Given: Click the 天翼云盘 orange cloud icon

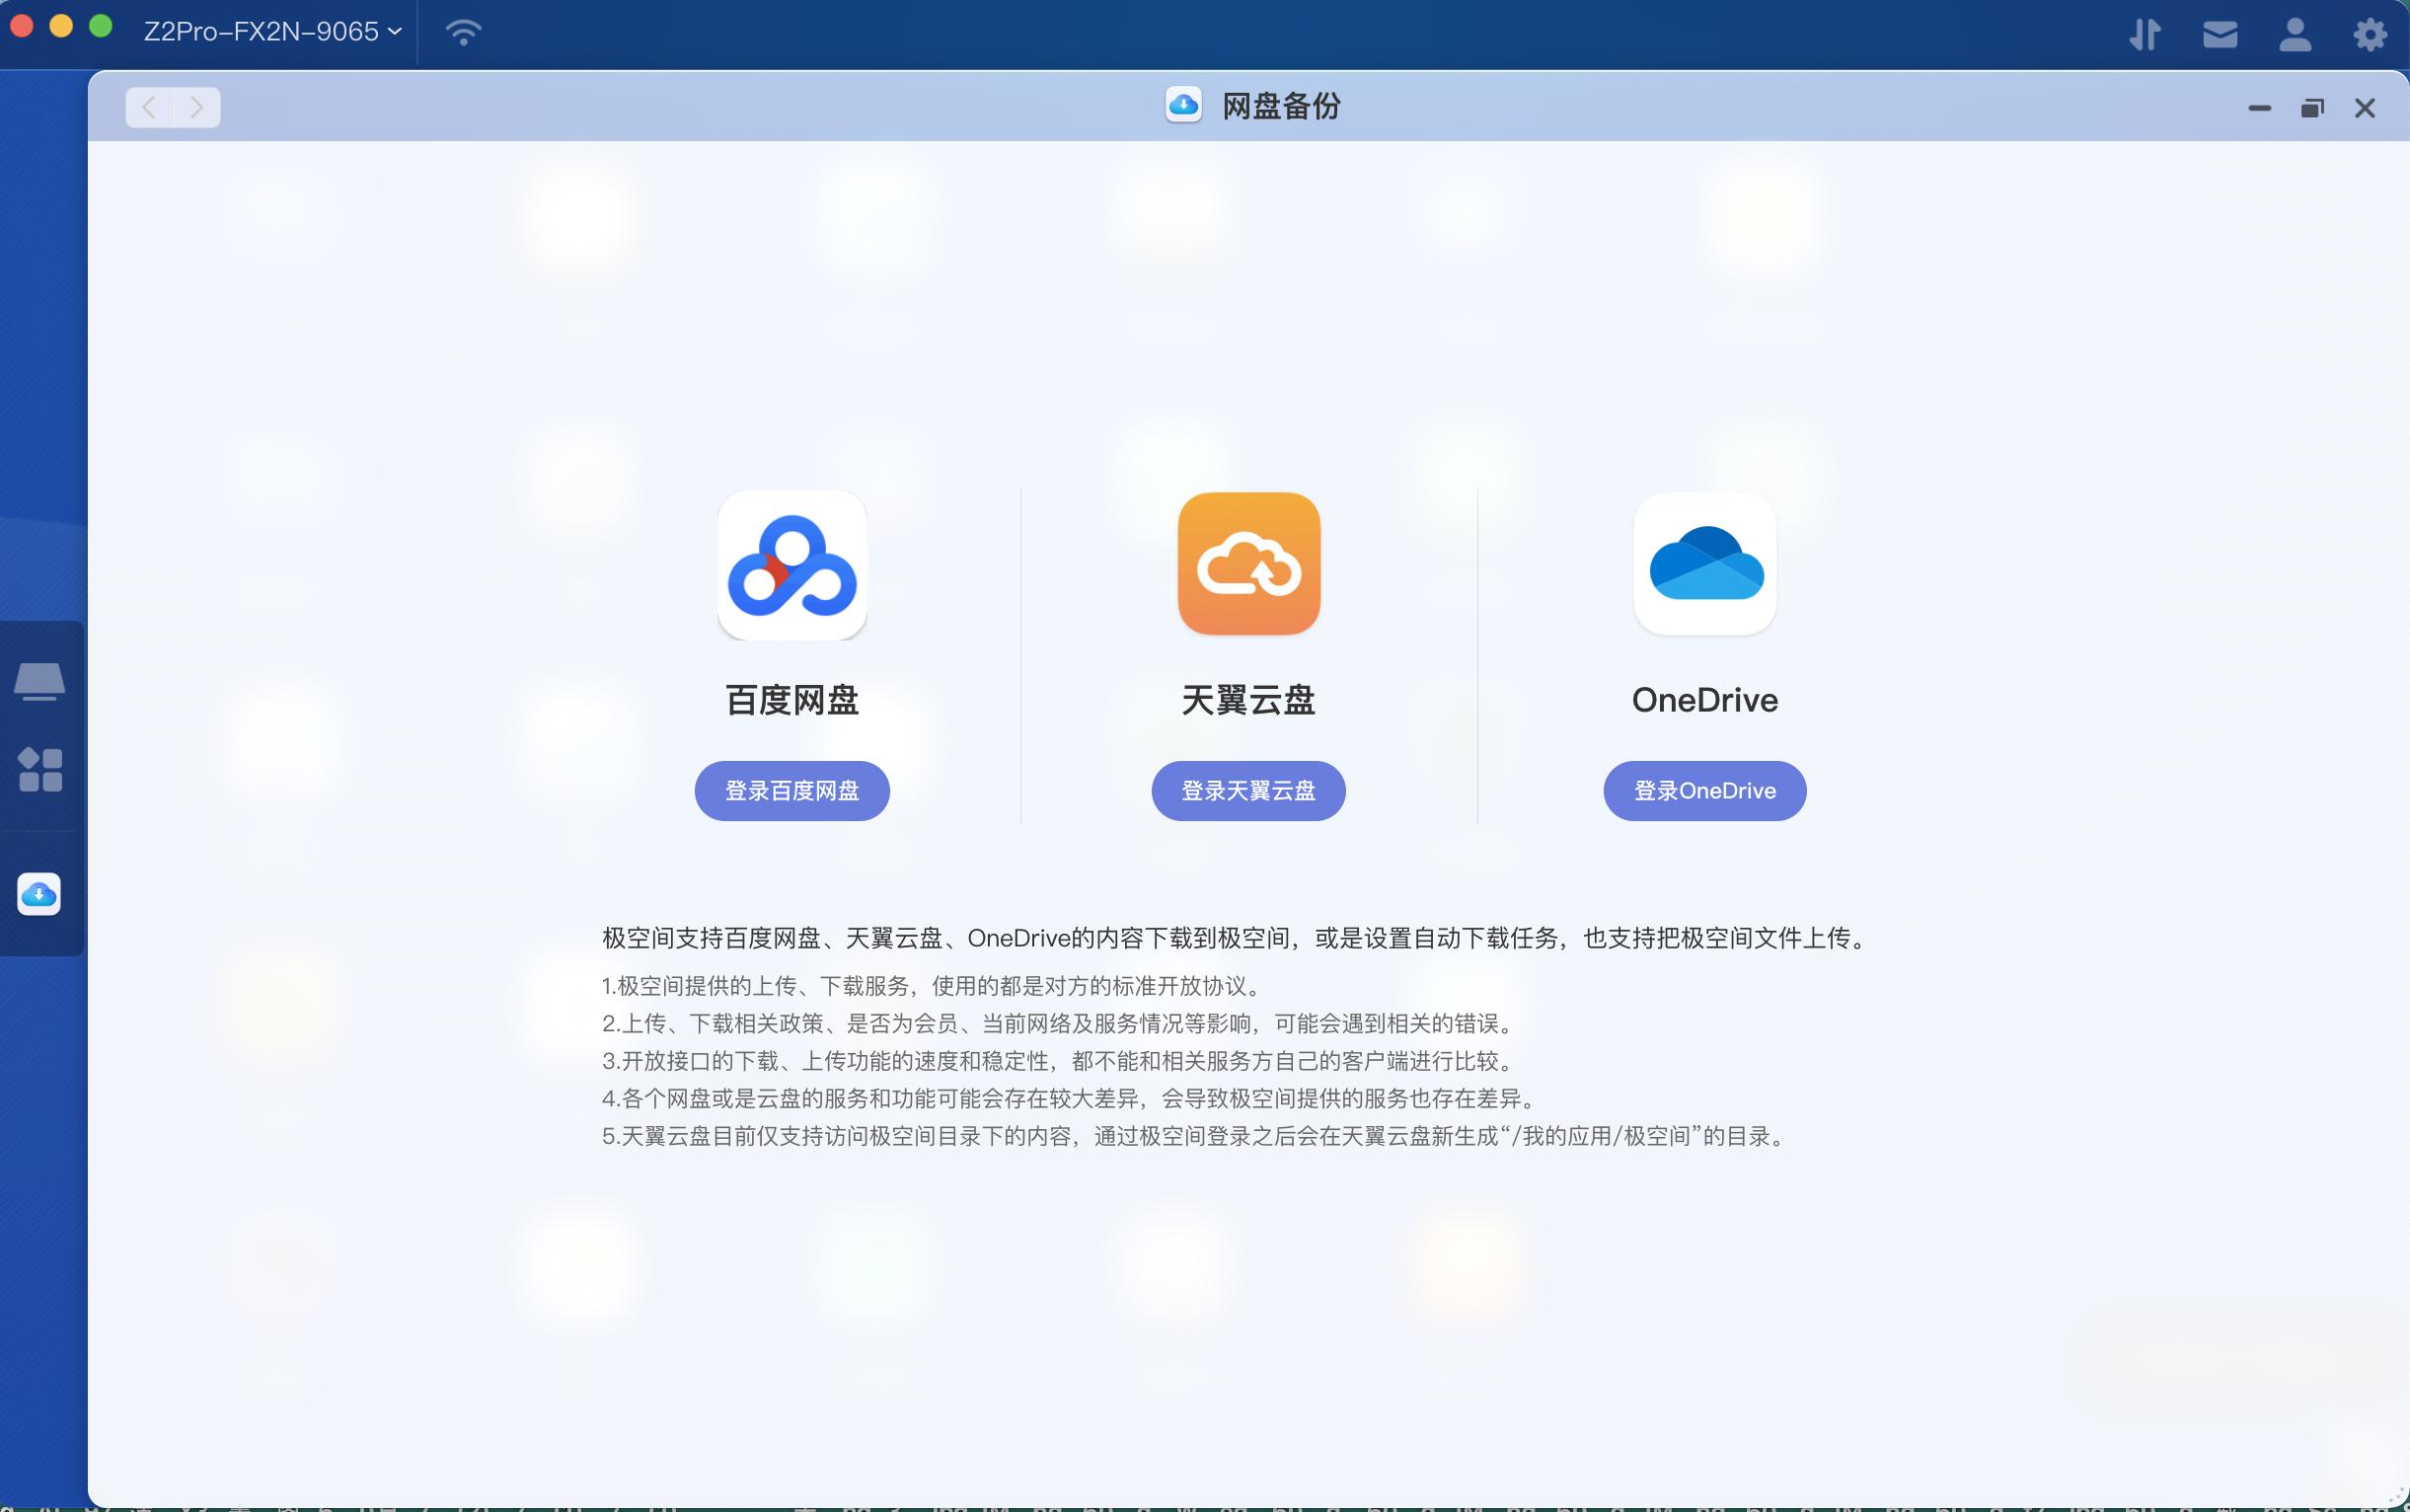Looking at the screenshot, I should [1248, 565].
